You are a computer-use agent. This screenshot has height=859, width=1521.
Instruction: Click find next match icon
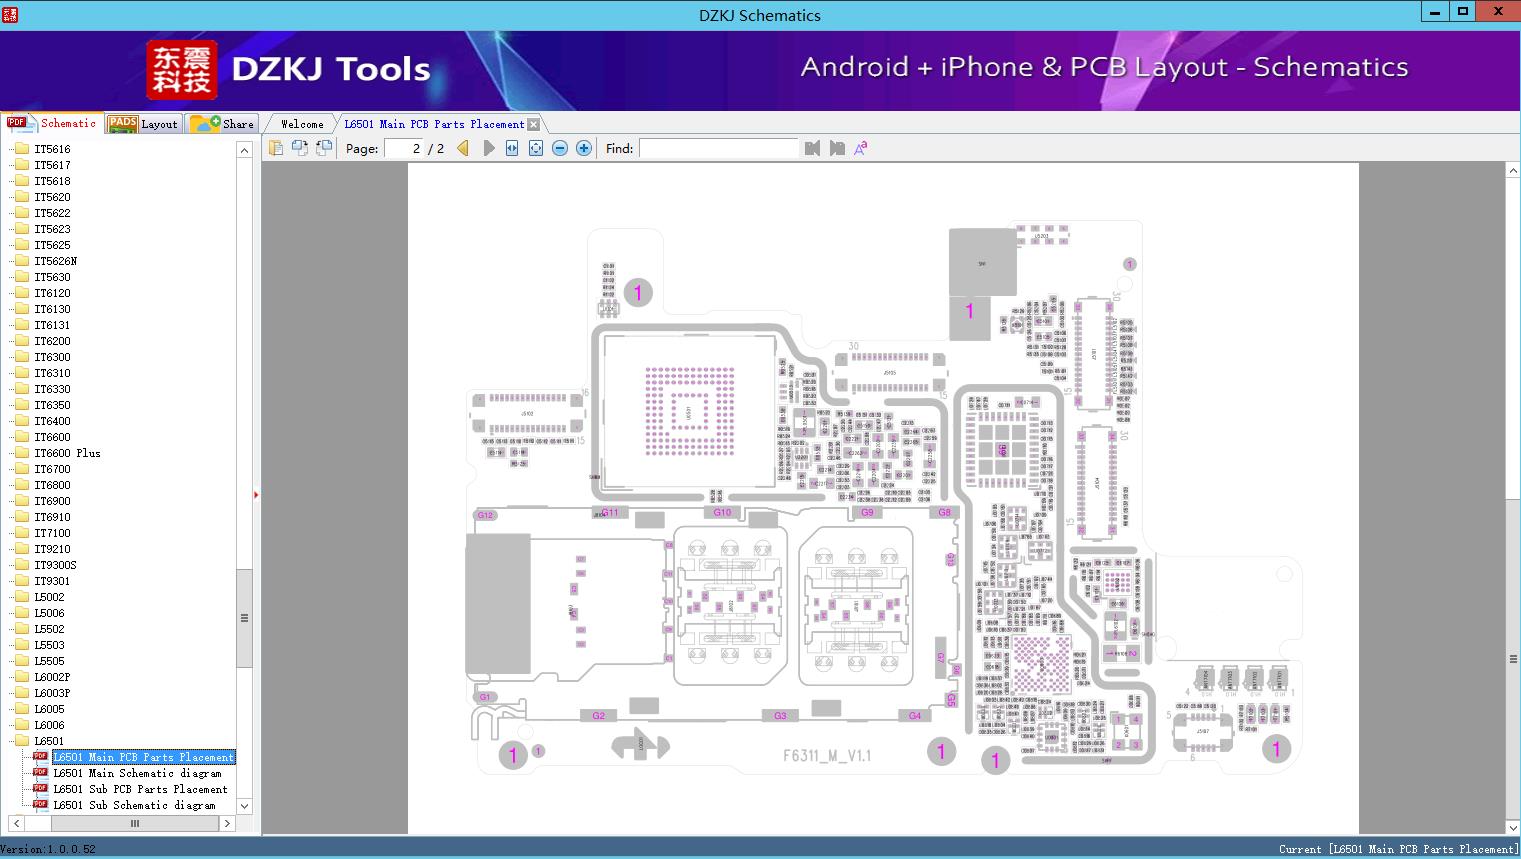click(838, 147)
